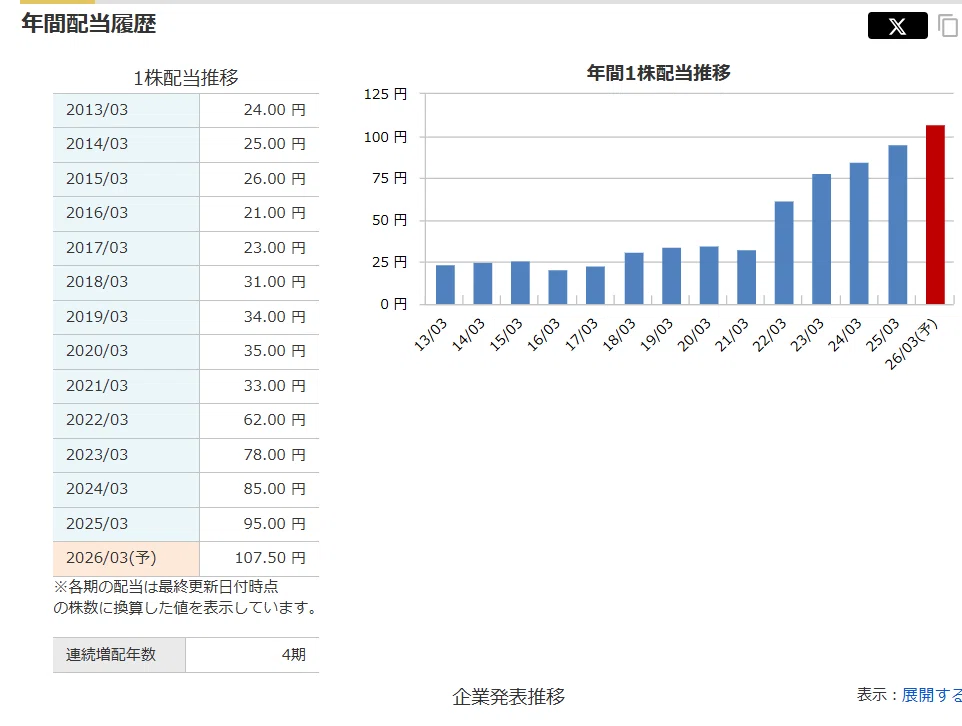Select the 0 円 axis label

click(393, 304)
